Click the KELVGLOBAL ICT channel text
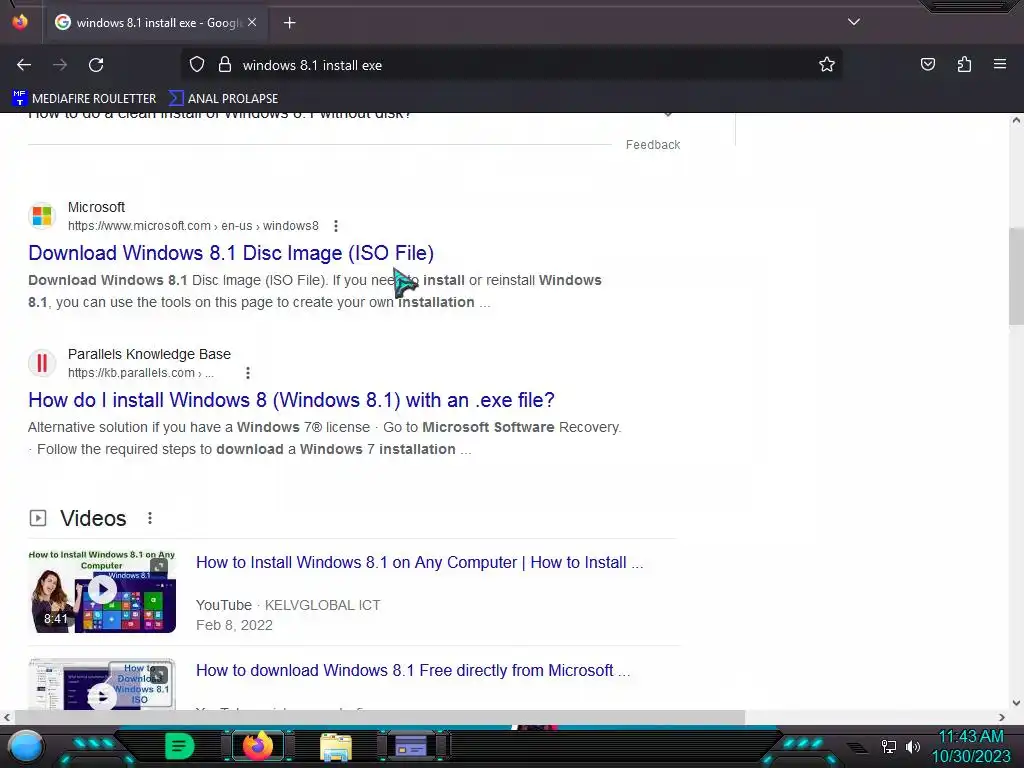The height and width of the screenshot is (768, 1024). 323,605
